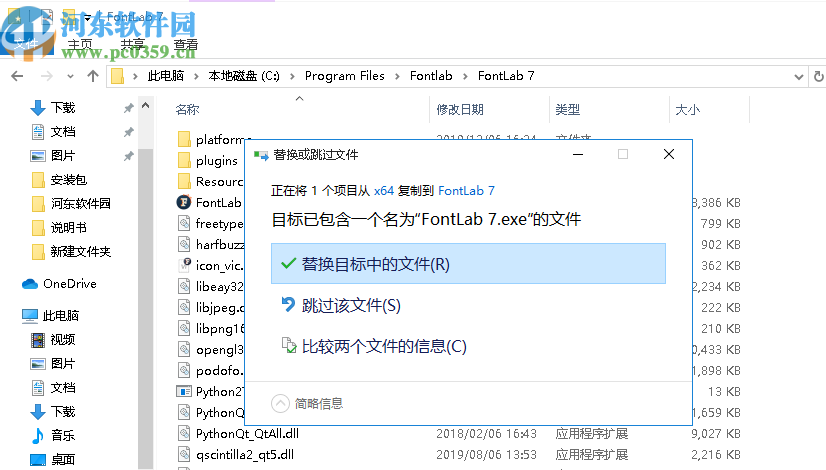Image resolution: width=826 pixels, height=470 pixels.
Task: Select FontLab application icon in list
Action: 184,202
